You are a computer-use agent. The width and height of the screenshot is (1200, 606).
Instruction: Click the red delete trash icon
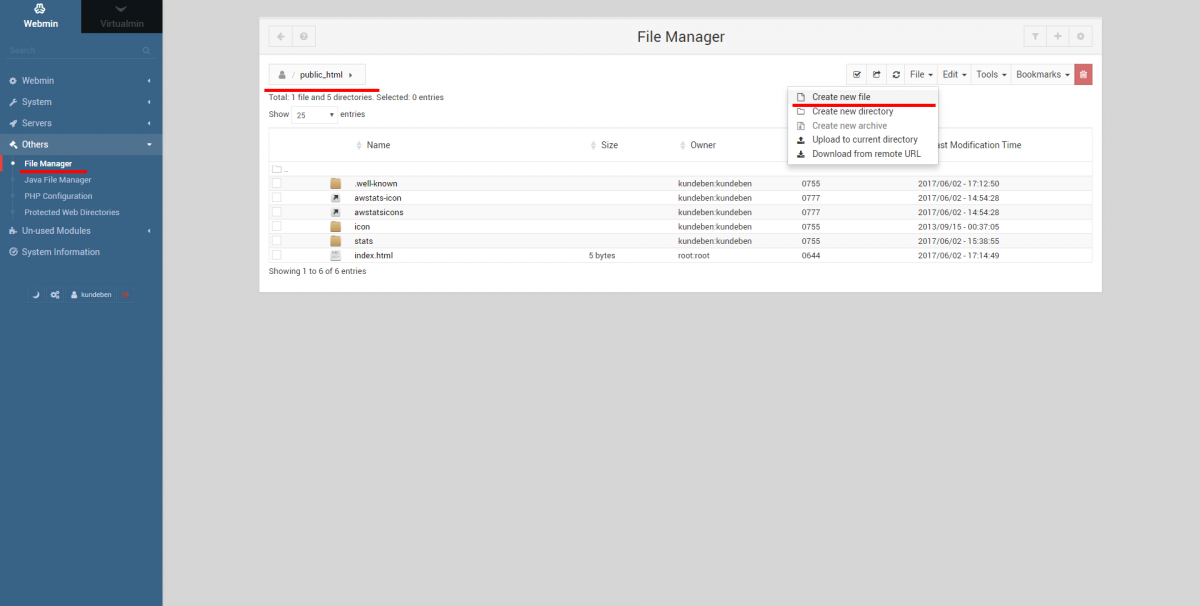[1083, 74]
